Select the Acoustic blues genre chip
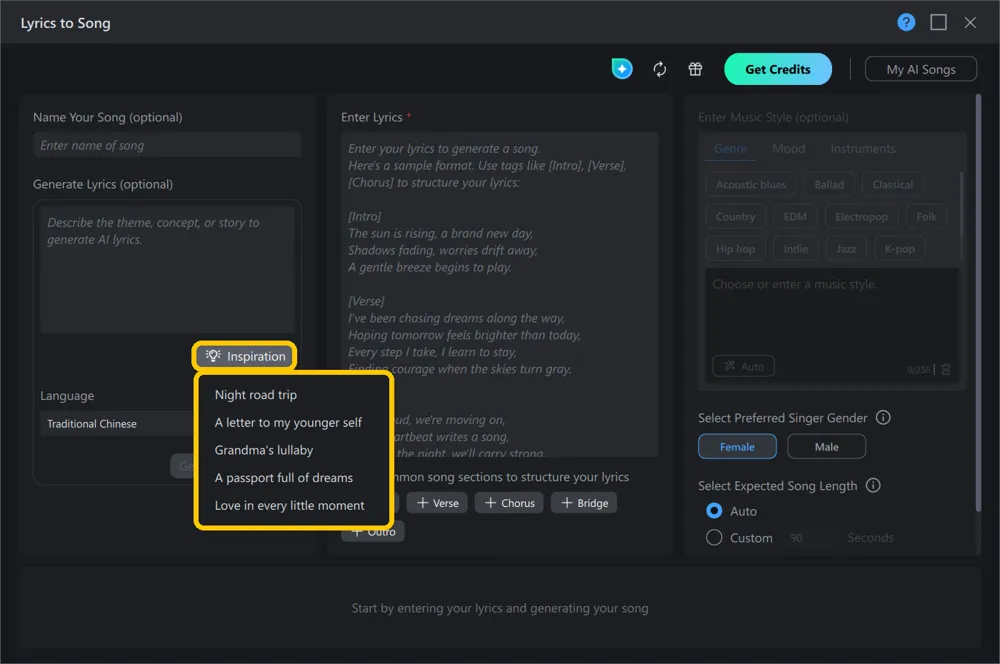Viewport: 1000px width, 664px height. (x=751, y=184)
